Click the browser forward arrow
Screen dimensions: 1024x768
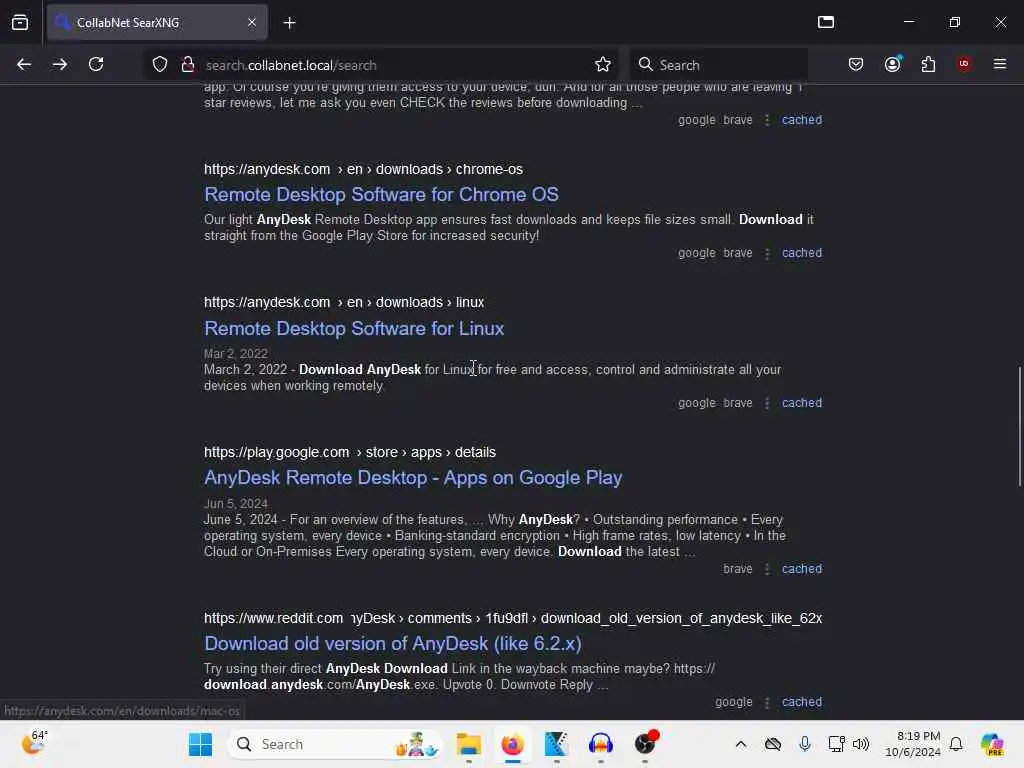pos(59,64)
